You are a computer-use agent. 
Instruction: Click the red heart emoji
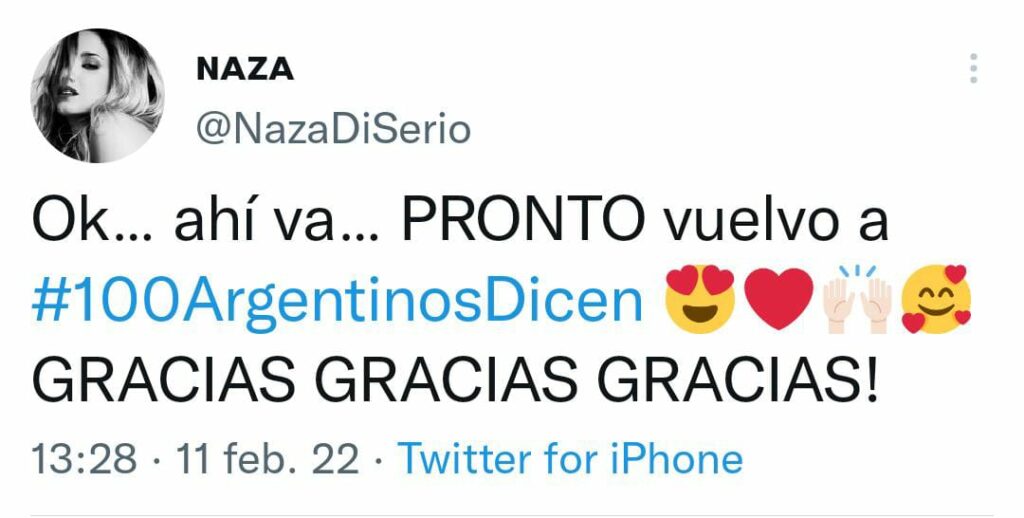tap(779, 299)
